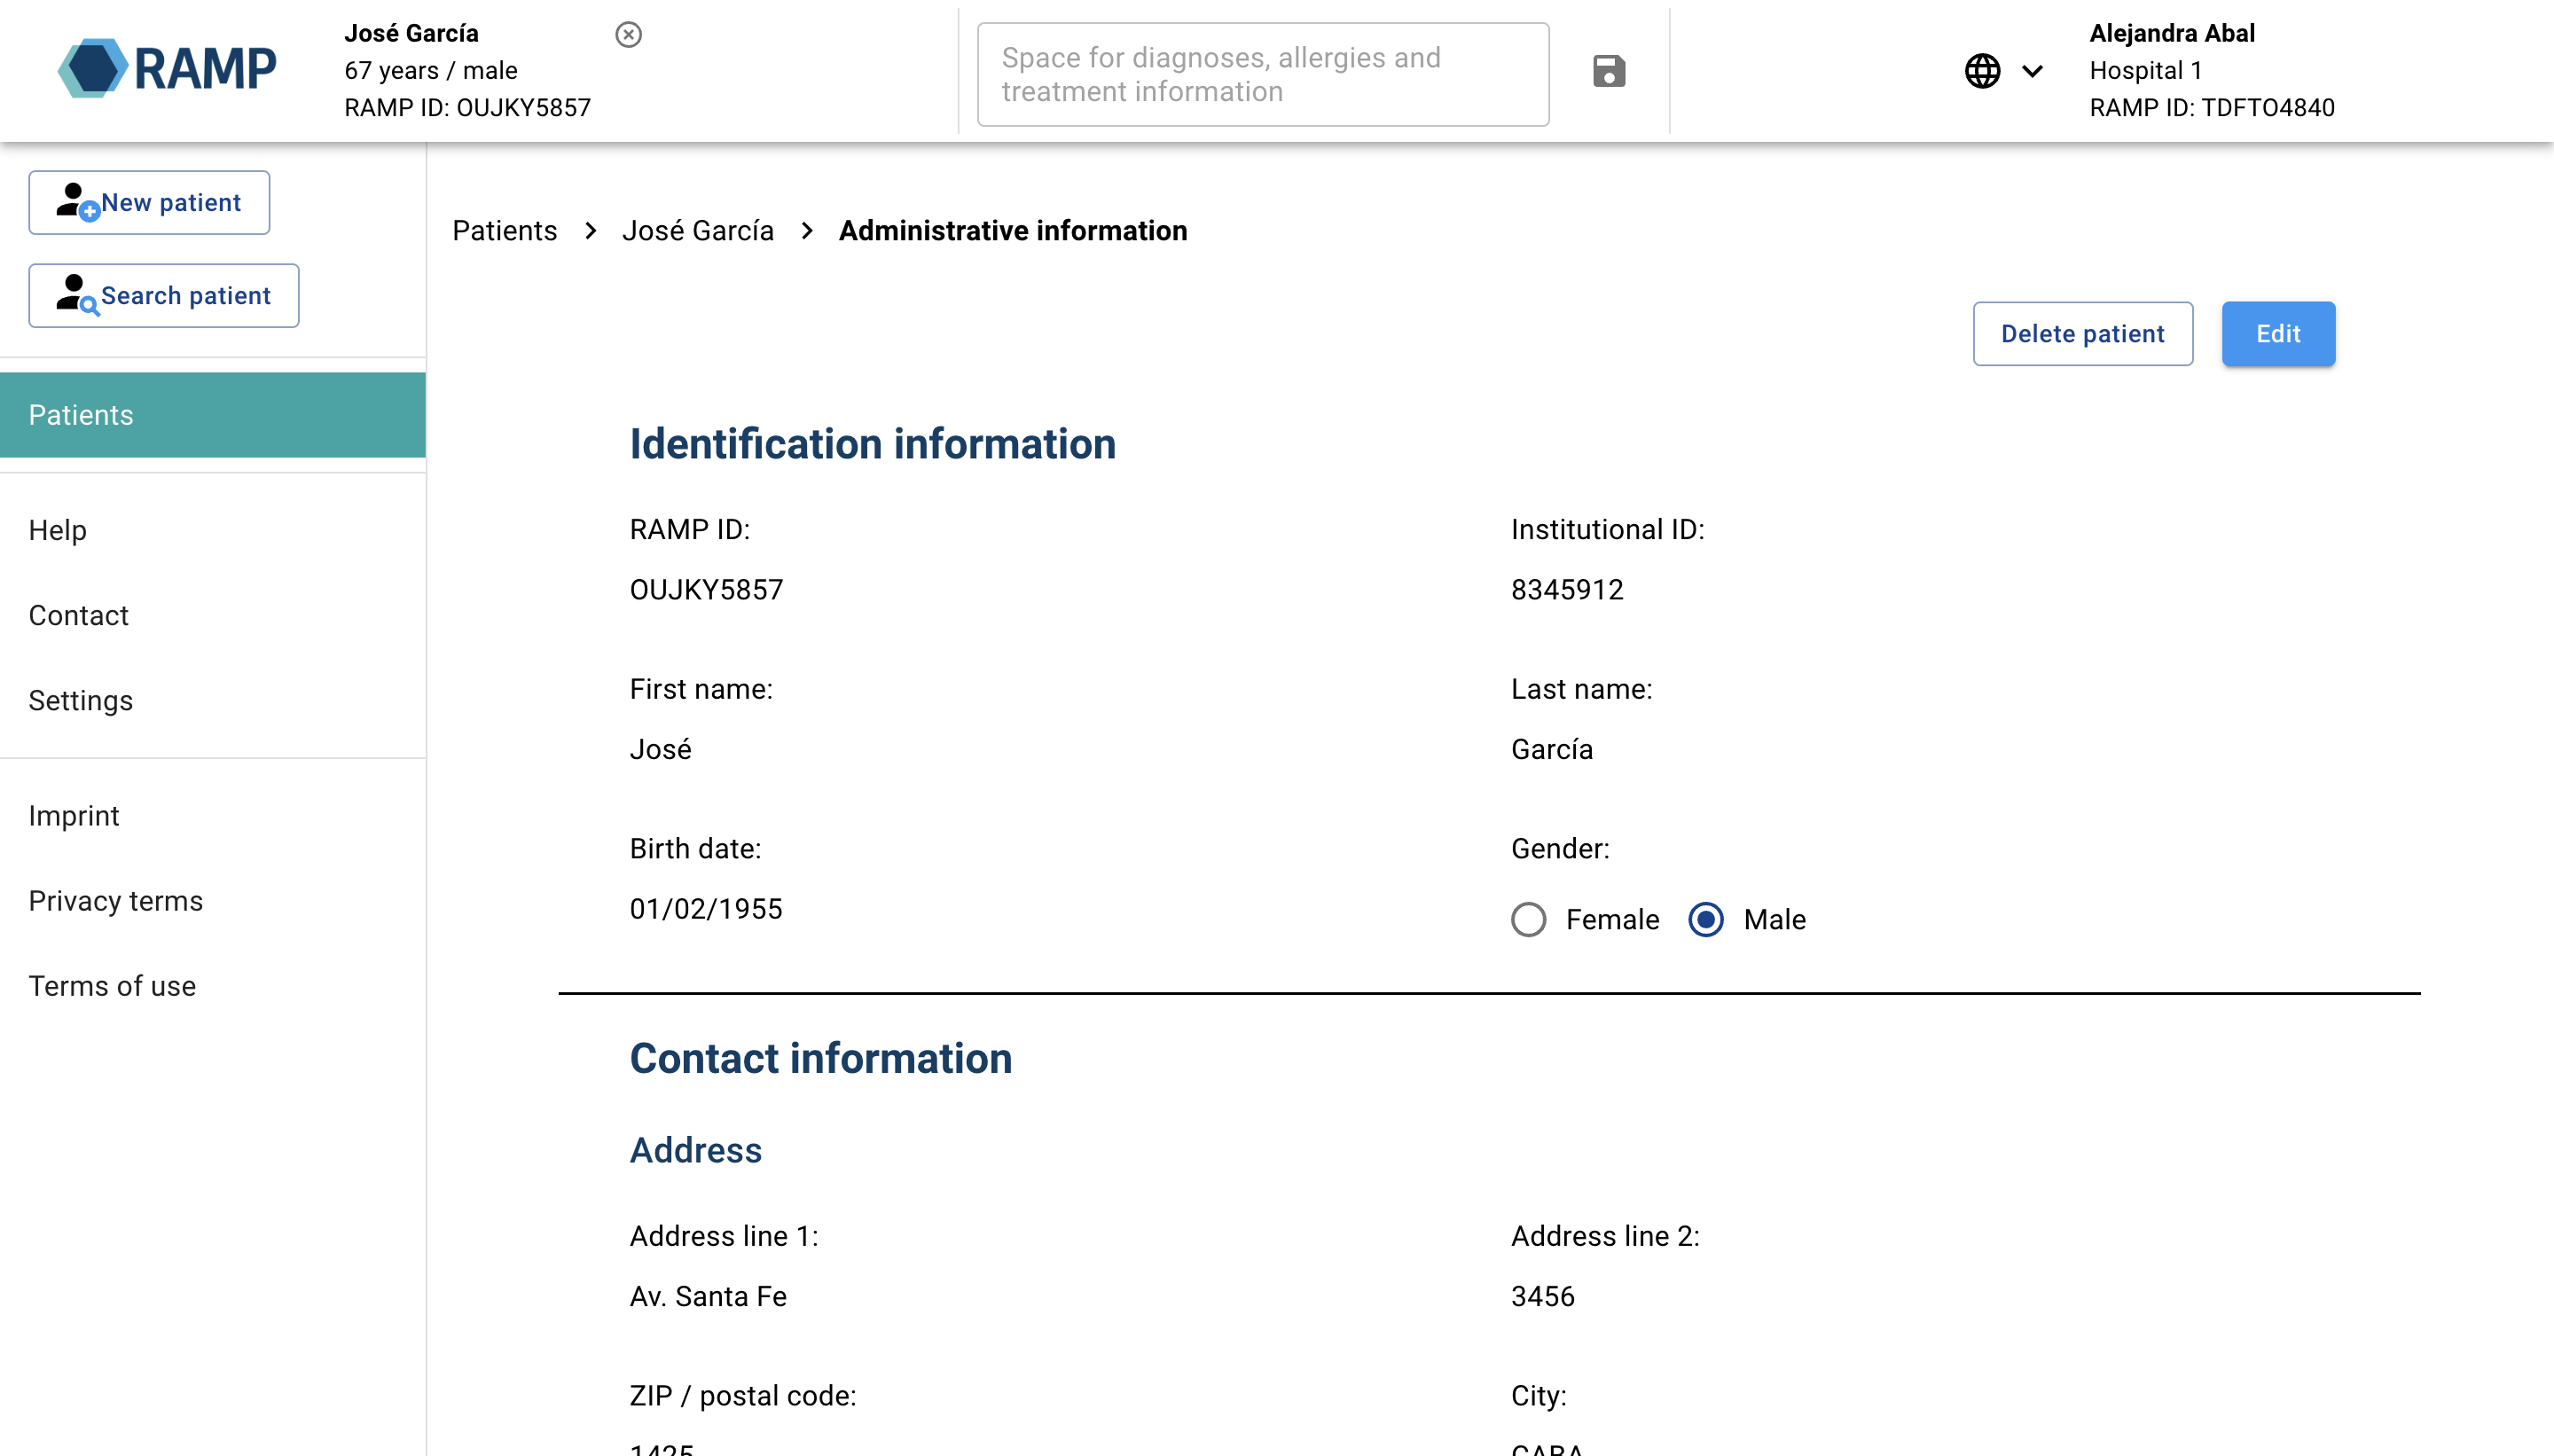Screen dimensions: 2554x1456
Task: Click the blue Edit button
Action: pyautogui.click(x=2277, y=334)
